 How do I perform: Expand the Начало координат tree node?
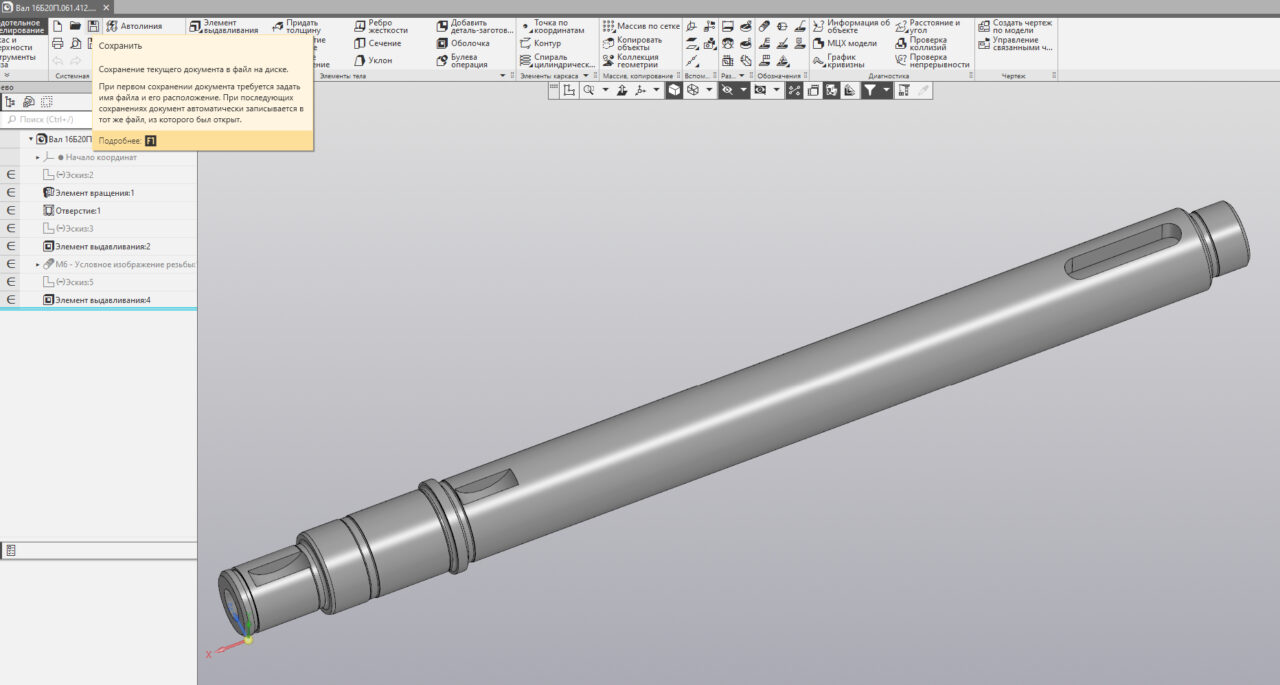[x=38, y=157]
